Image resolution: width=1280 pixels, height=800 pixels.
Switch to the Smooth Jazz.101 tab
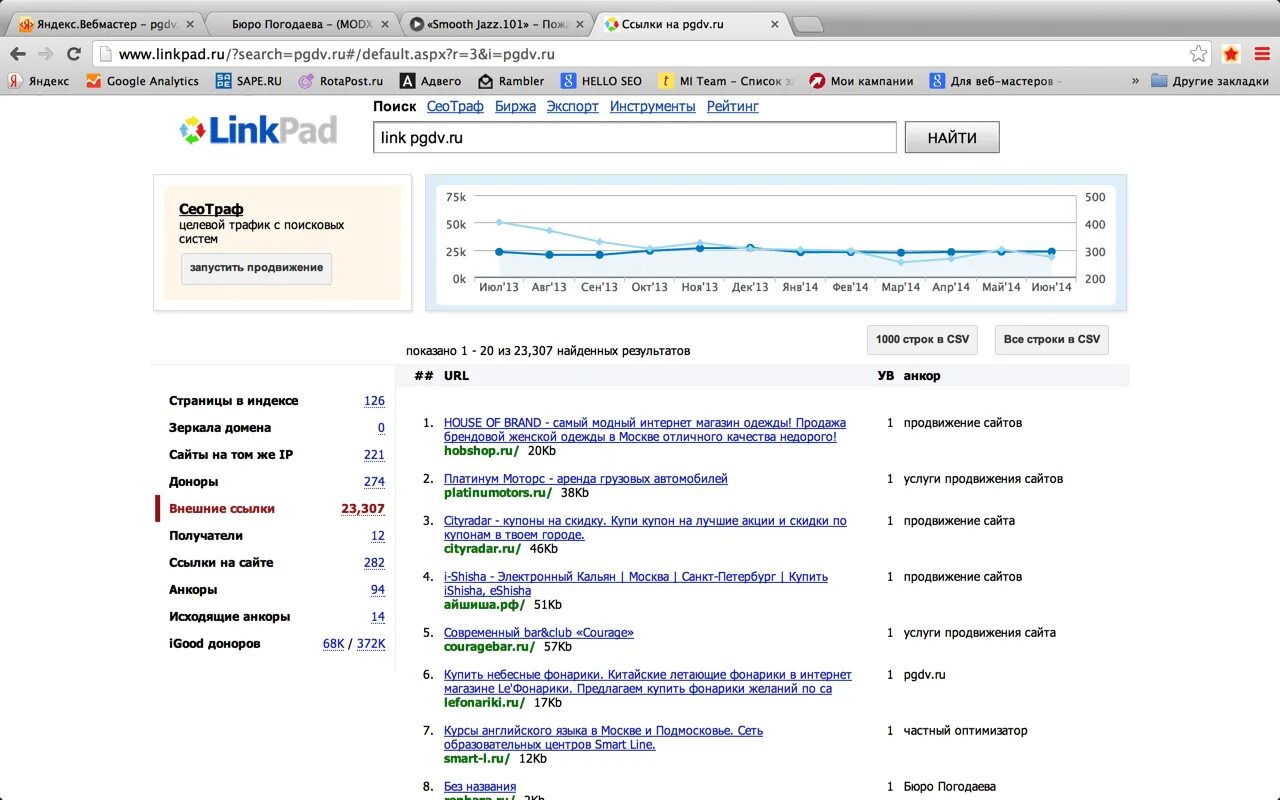[495, 24]
